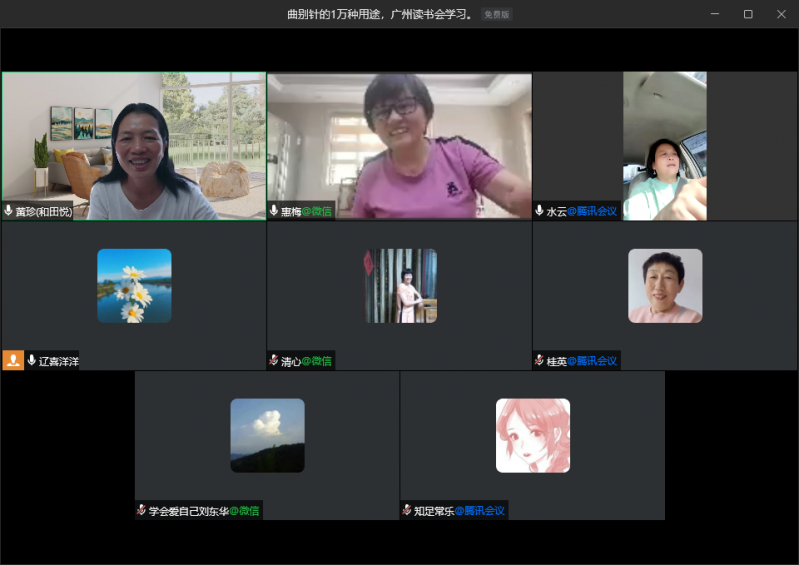Screen dimensions: 799x565
Task: Click the 免费版 badge in title bar
Action: click(x=496, y=15)
